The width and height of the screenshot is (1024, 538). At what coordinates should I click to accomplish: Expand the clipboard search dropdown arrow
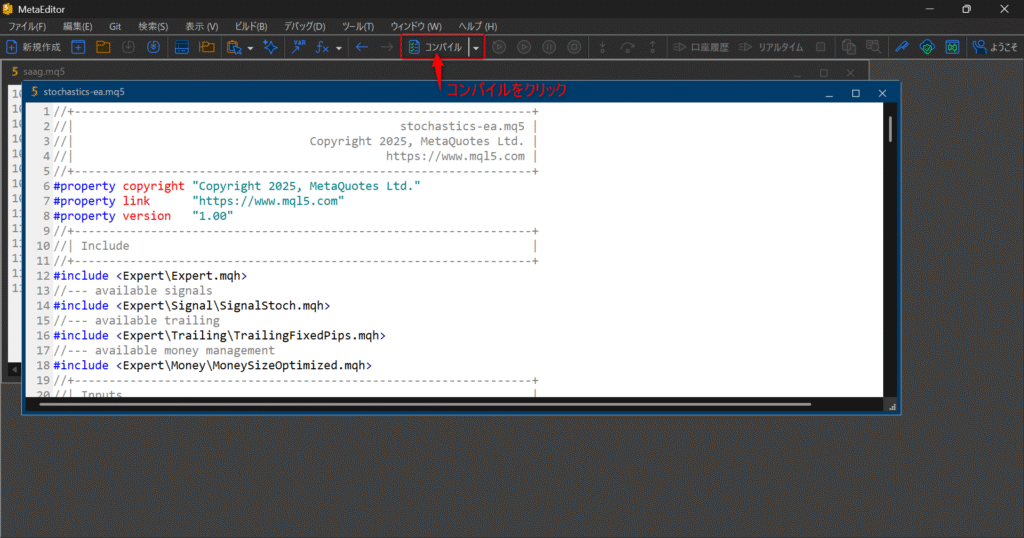tap(250, 48)
